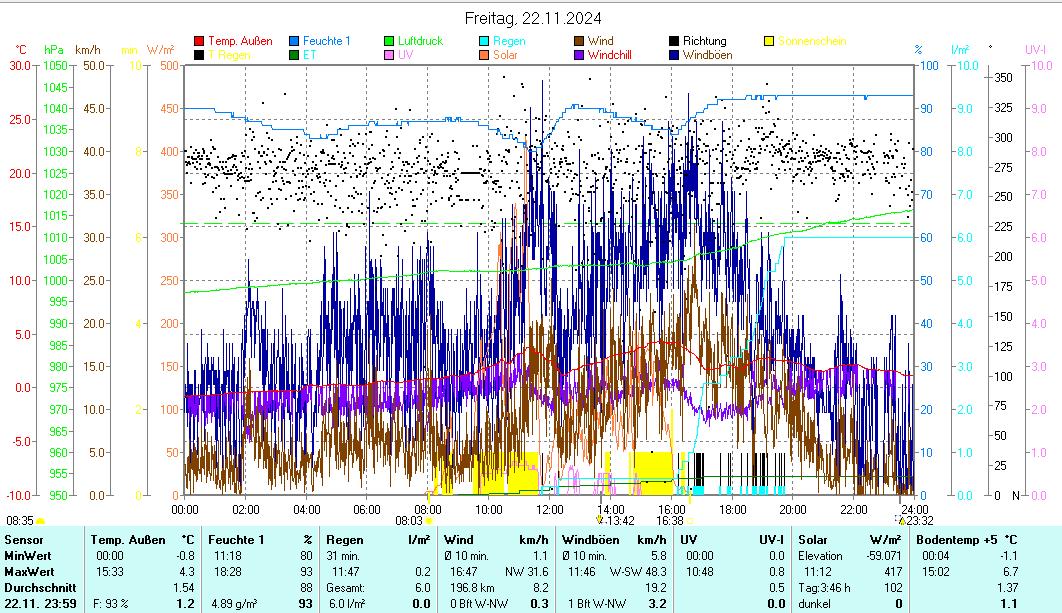Click the pink UV legend square
1062x613 pixels.
pos(389,55)
